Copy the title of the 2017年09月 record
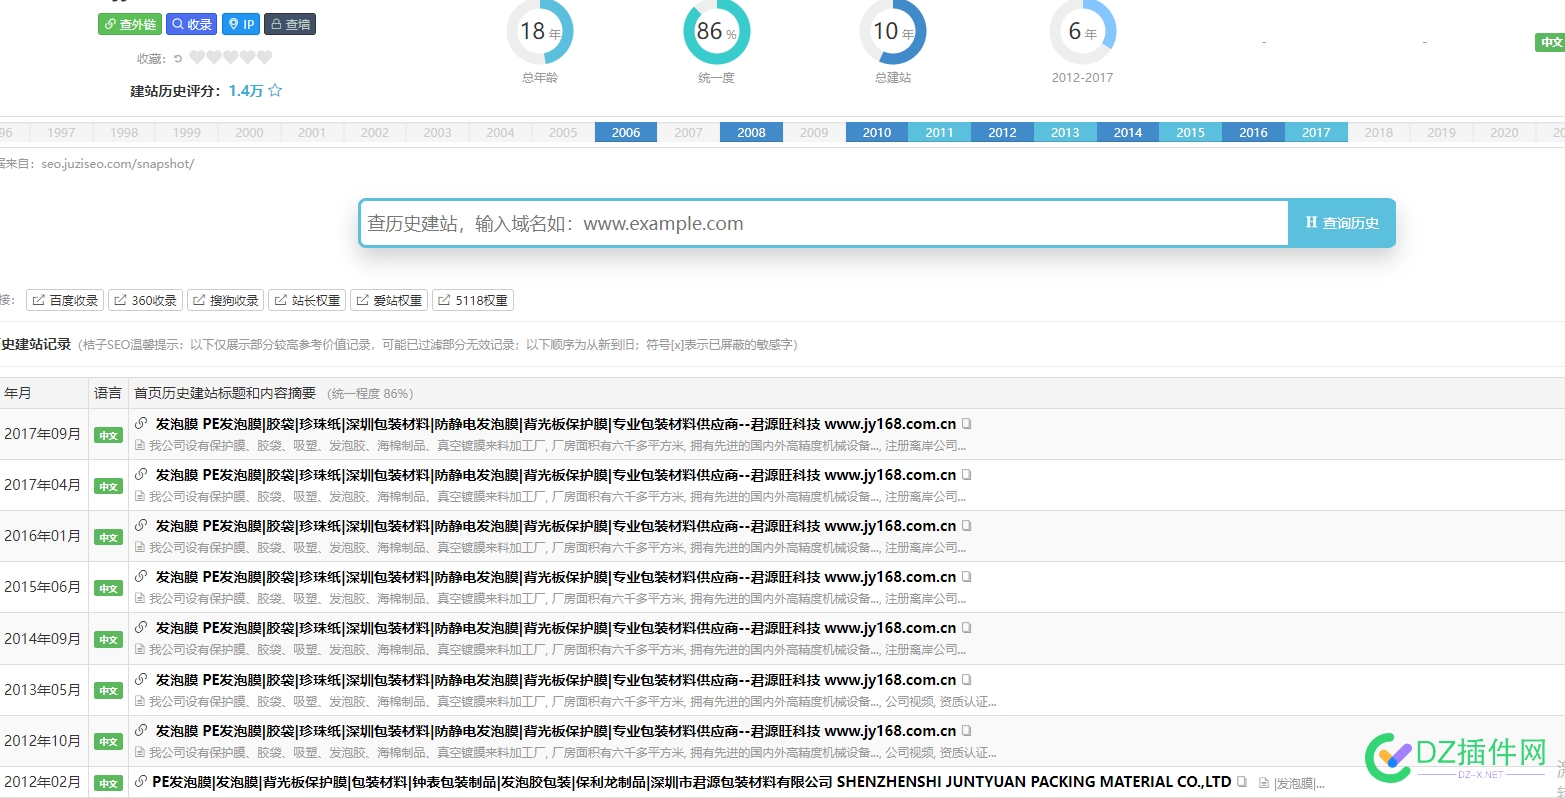 (x=966, y=424)
